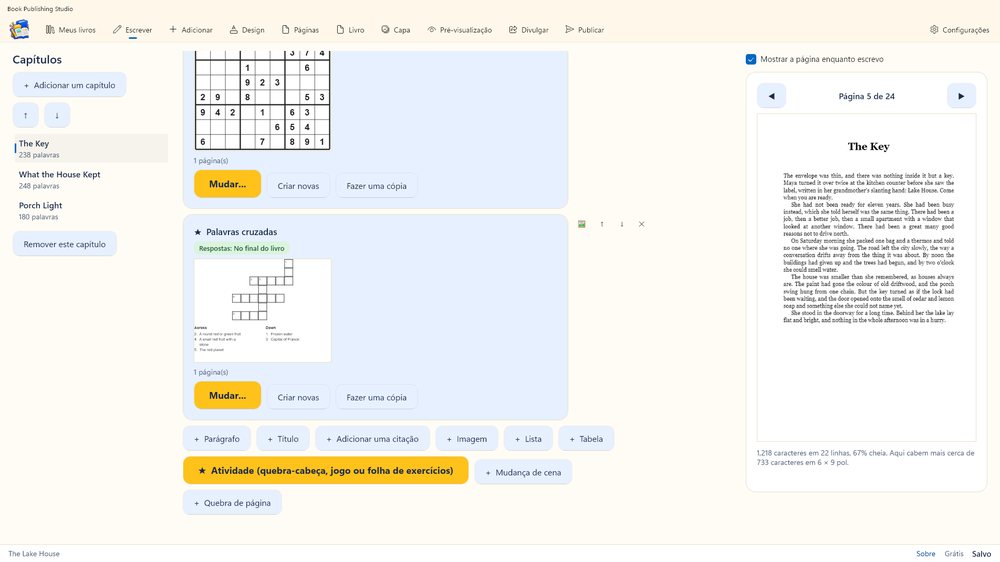Switch to the Escrever tab

coord(133,30)
